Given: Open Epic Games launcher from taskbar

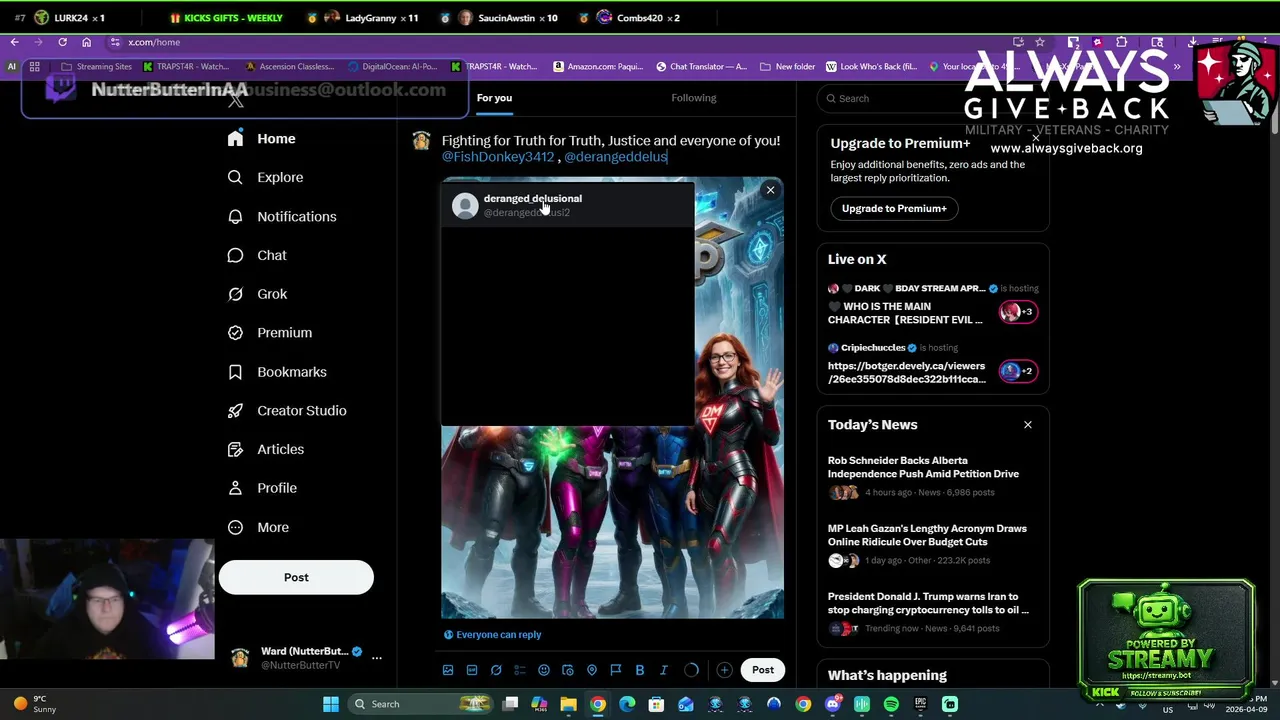Looking at the screenshot, I should tap(921, 704).
